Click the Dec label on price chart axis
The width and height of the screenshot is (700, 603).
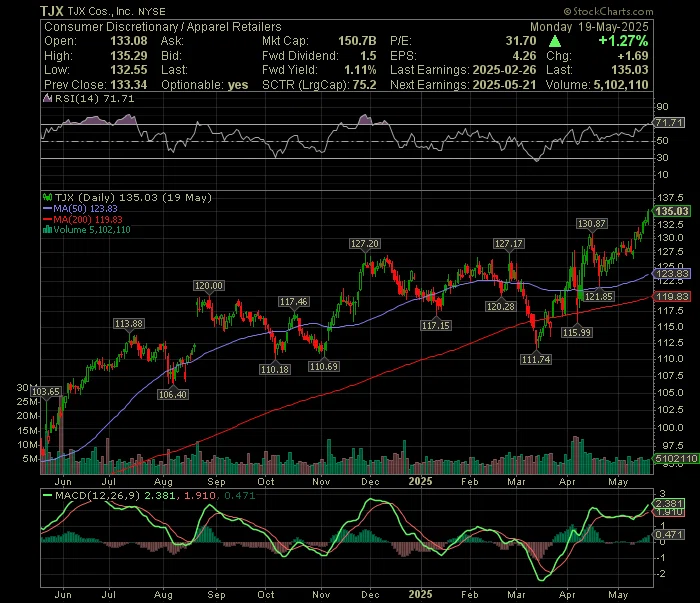point(370,482)
